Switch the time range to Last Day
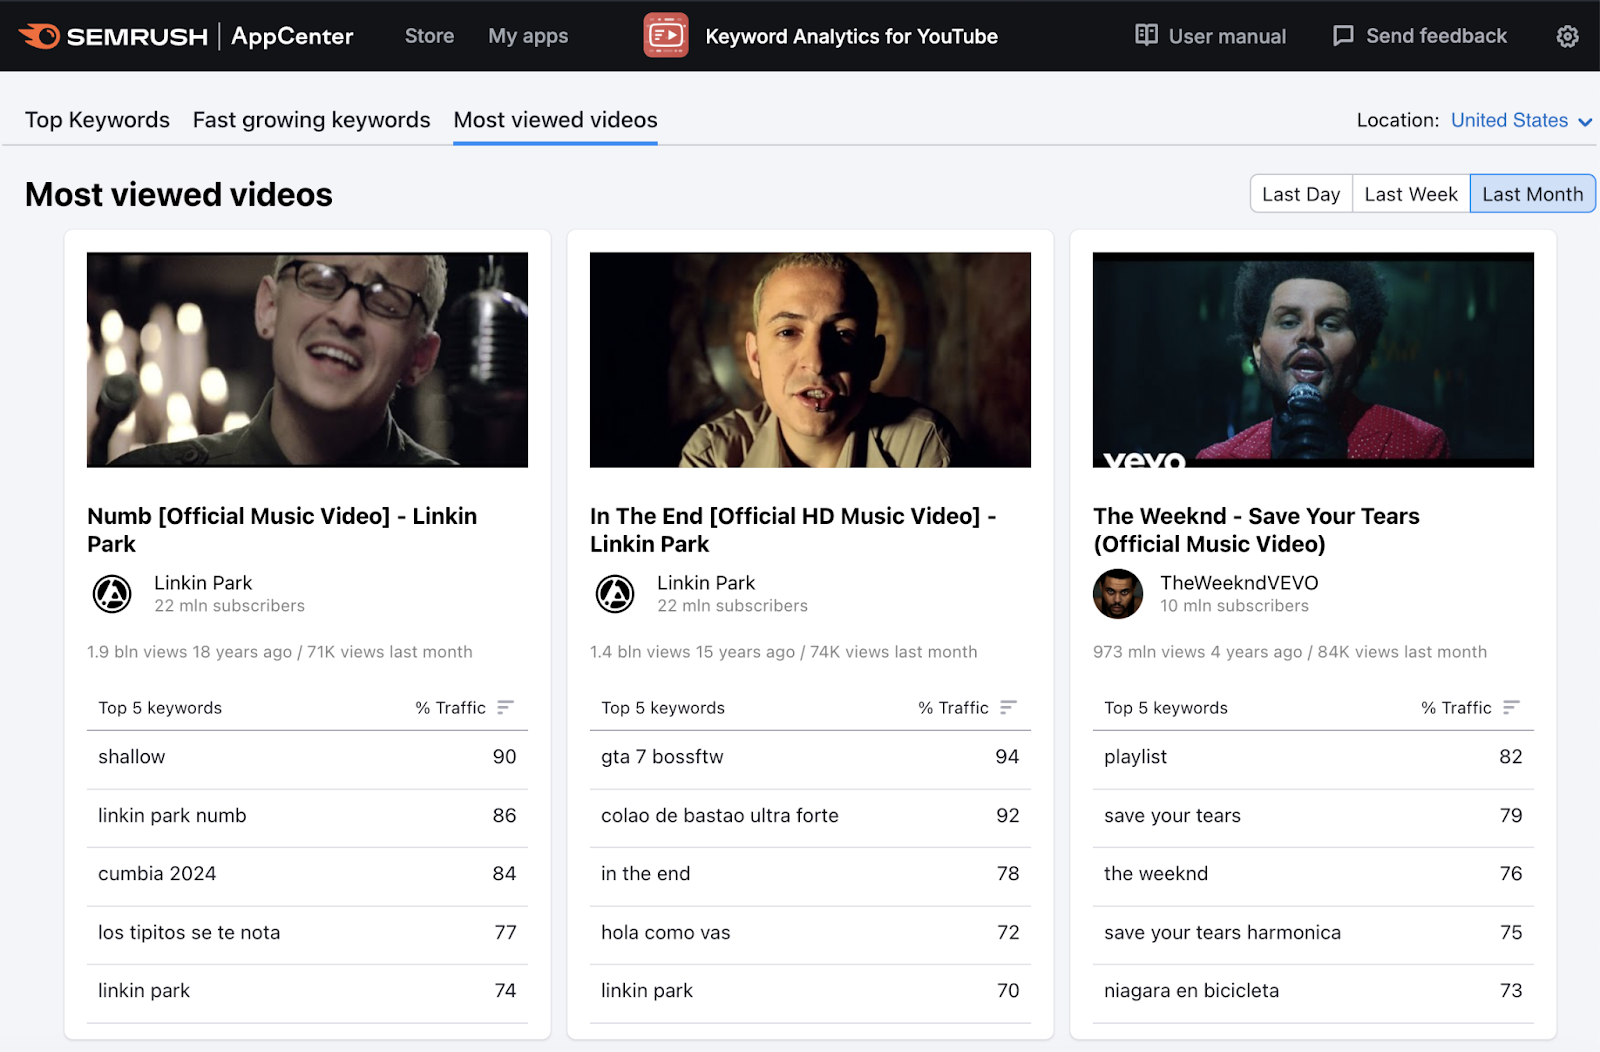The height and width of the screenshot is (1052, 1600). click(1300, 193)
